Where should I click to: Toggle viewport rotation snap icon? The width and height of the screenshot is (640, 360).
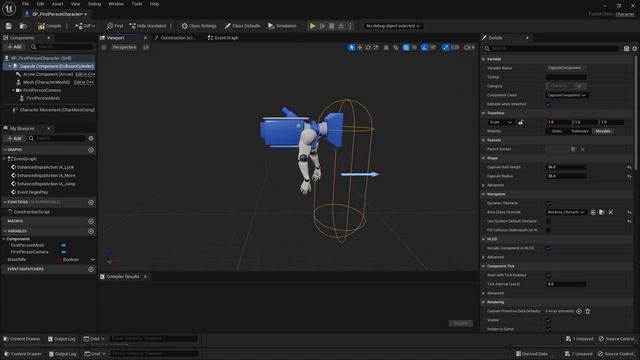point(424,47)
